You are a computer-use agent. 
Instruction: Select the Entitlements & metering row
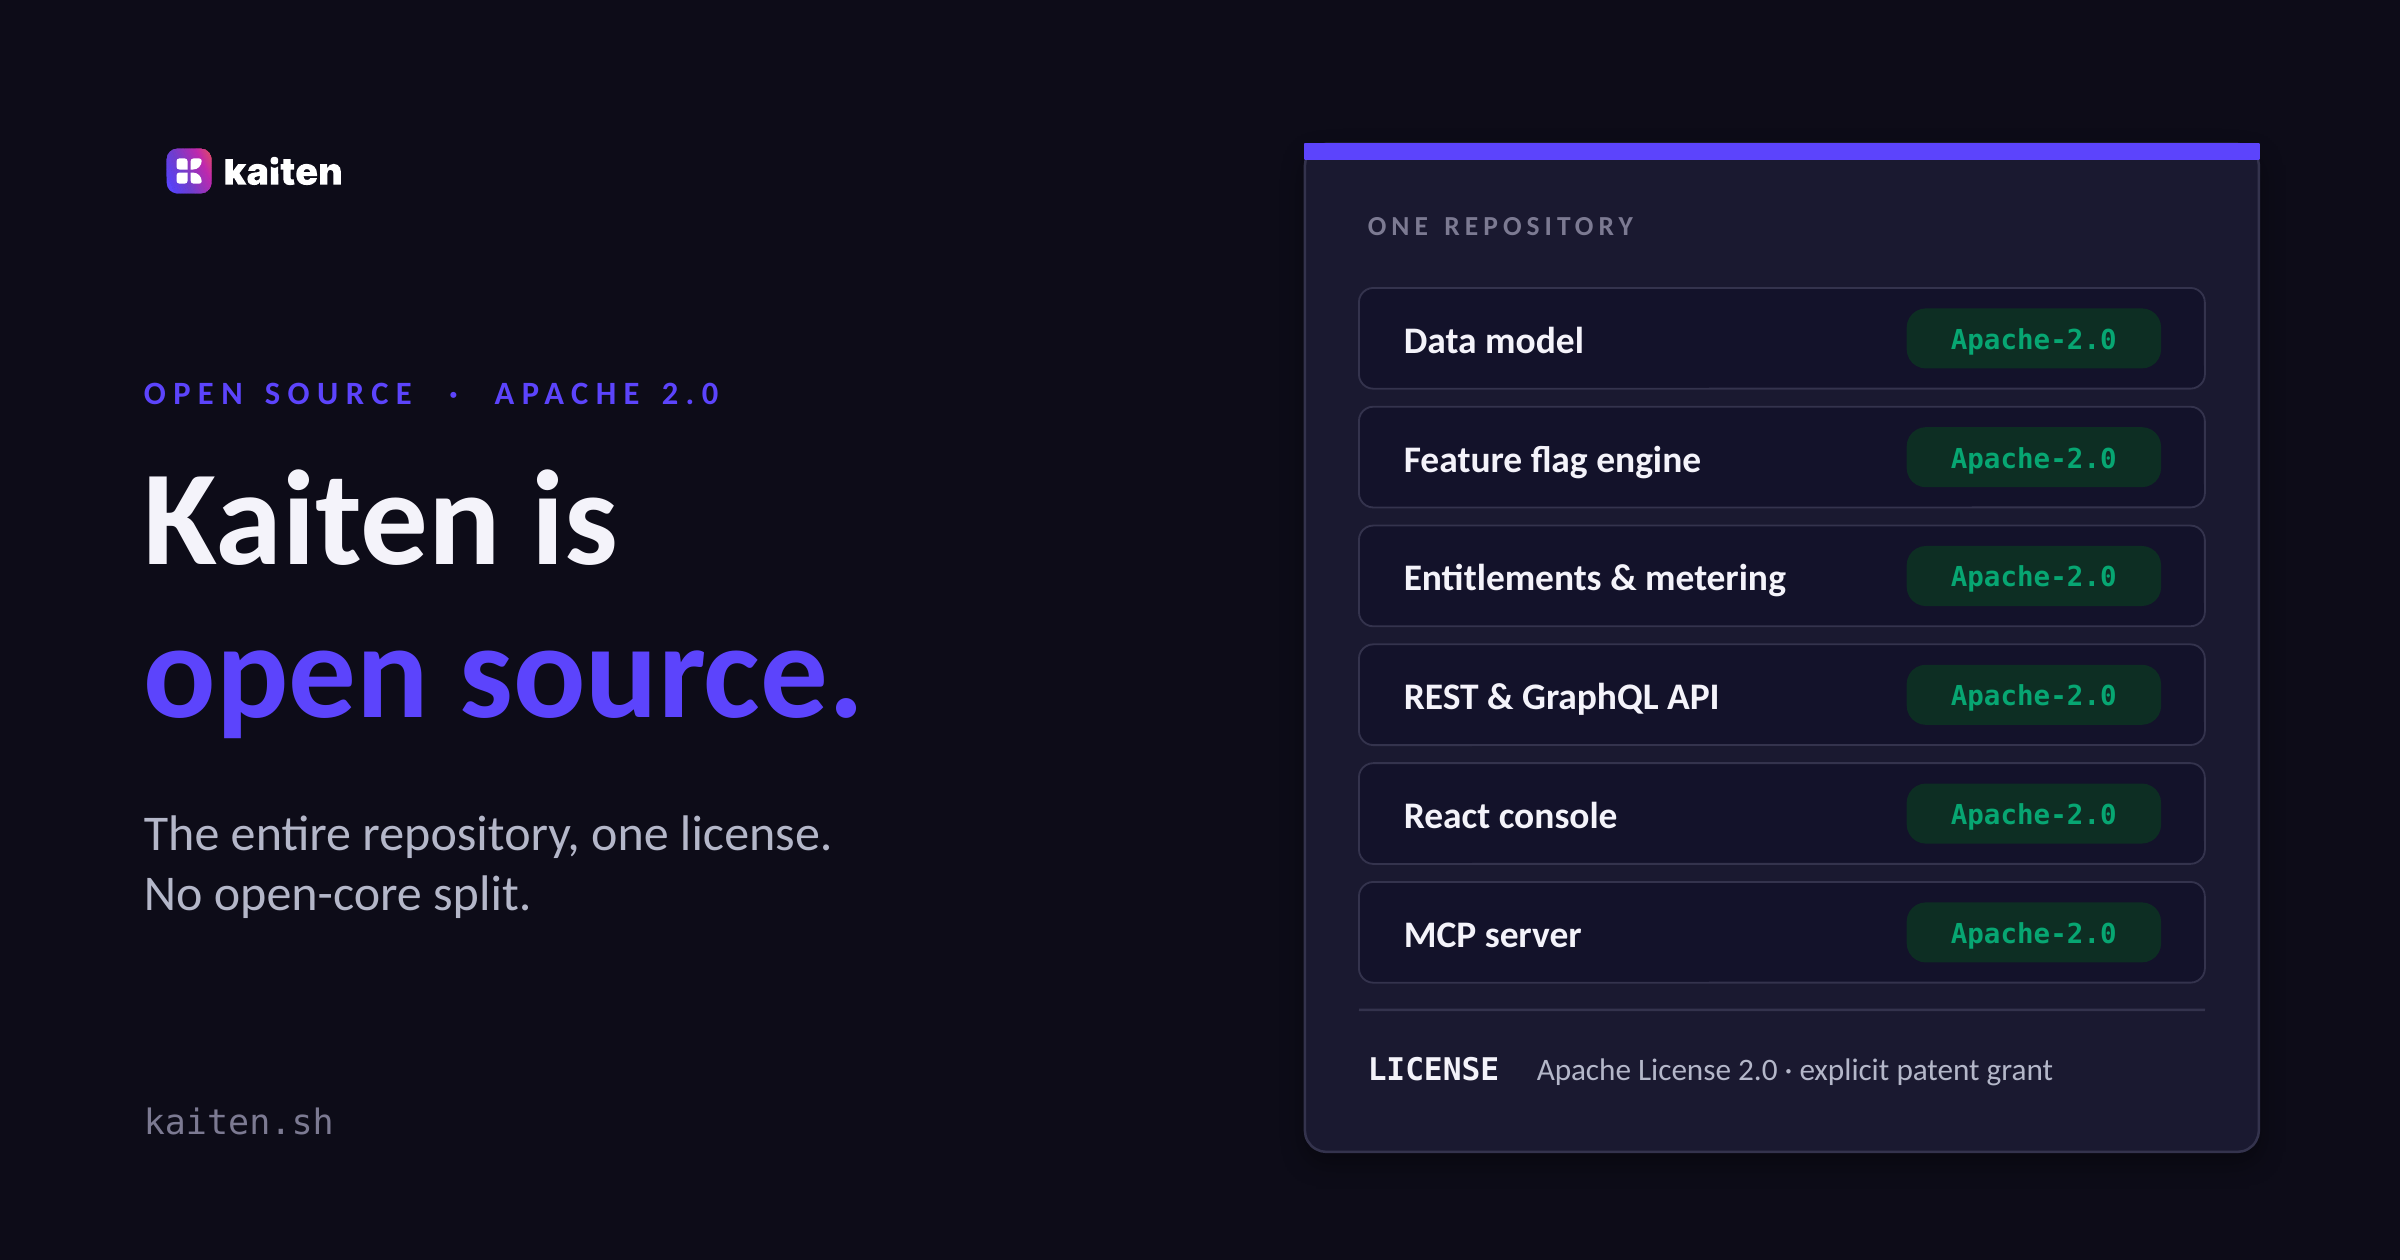[x=1781, y=576]
